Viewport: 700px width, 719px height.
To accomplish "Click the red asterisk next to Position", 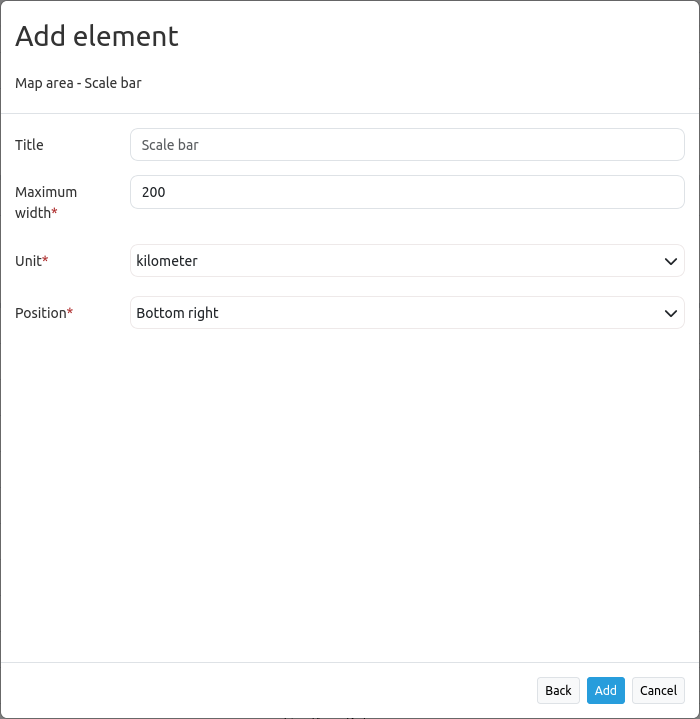I will (x=70, y=313).
